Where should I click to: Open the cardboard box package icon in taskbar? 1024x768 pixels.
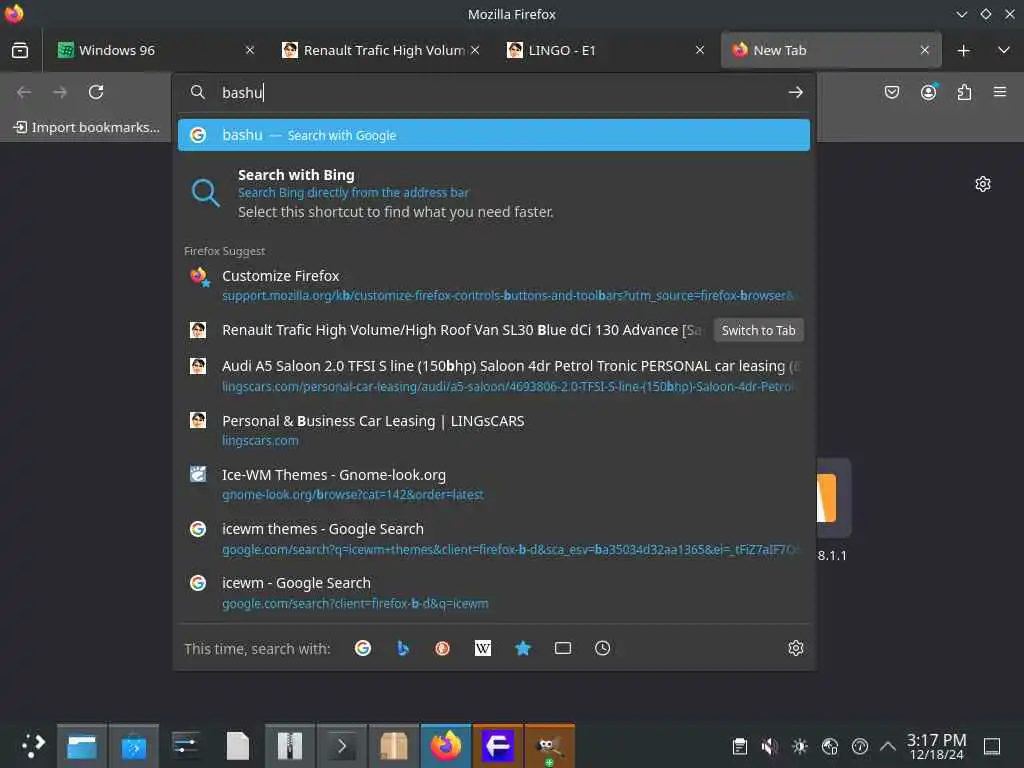[x=394, y=746]
